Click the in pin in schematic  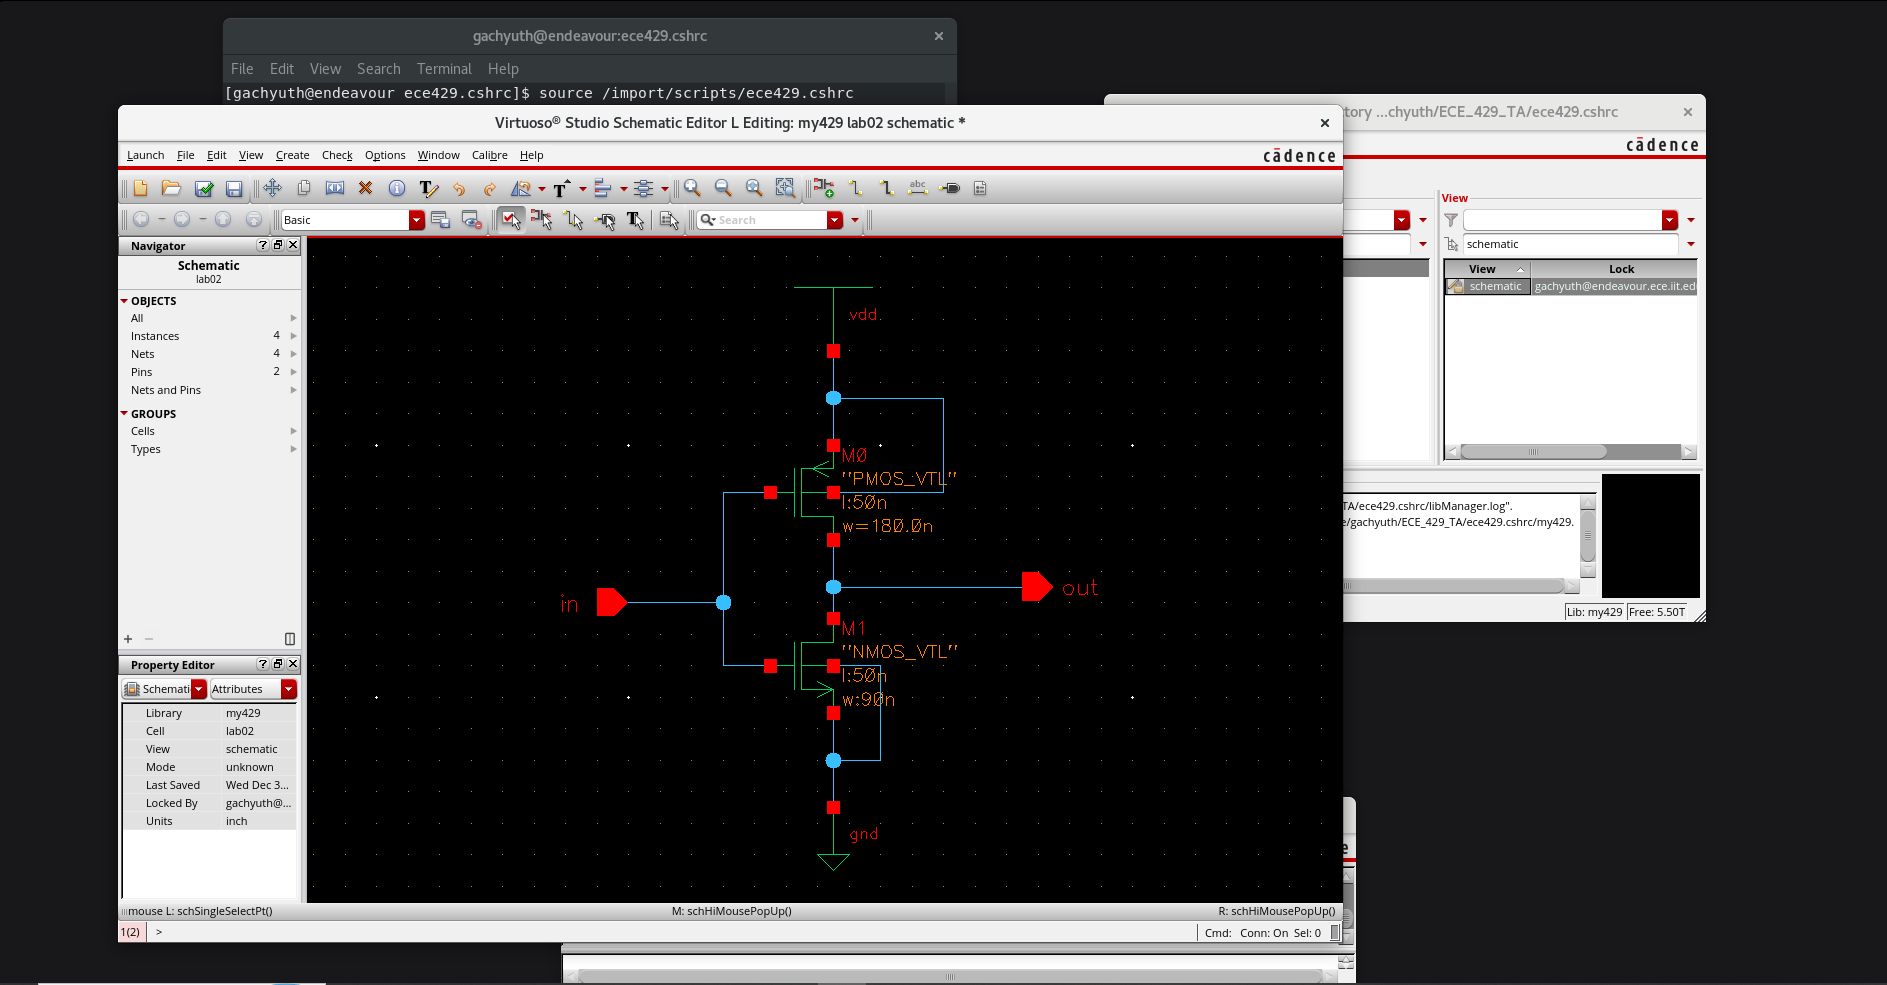[612, 602]
